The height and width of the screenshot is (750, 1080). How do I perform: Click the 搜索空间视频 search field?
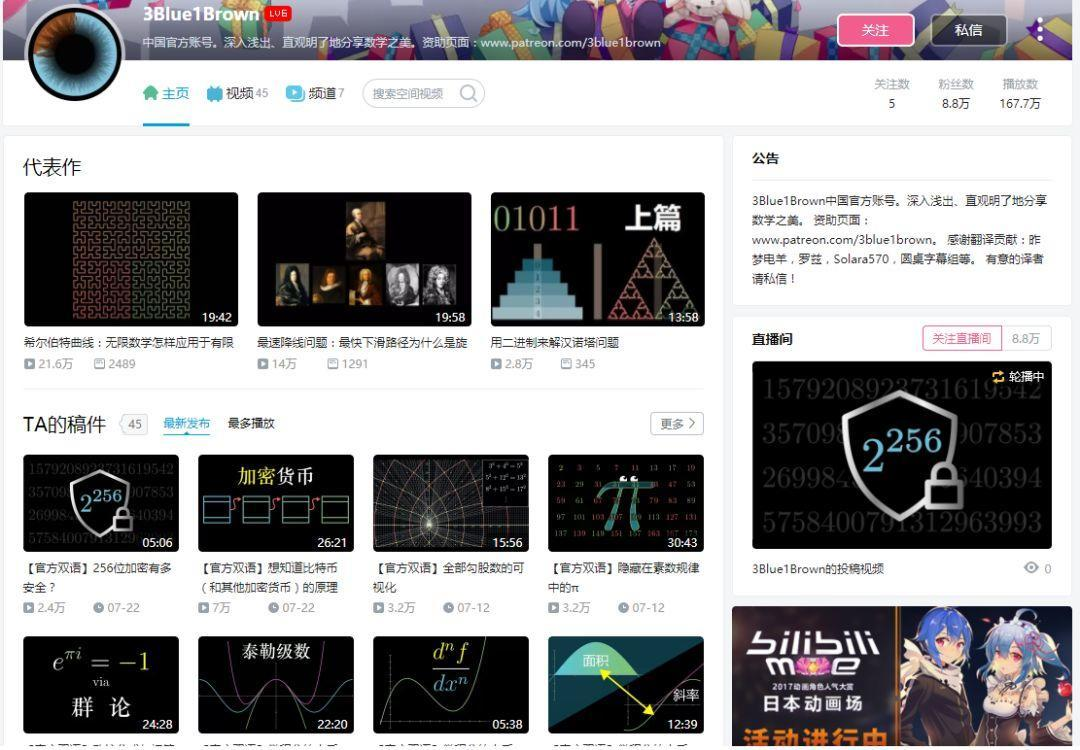pos(423,94)
